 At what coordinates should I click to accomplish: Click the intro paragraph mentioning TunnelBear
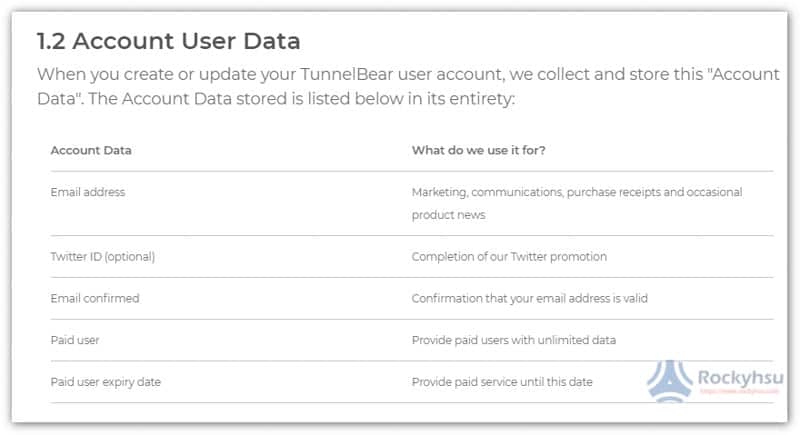pyautogui.click(x=408, y=86)
